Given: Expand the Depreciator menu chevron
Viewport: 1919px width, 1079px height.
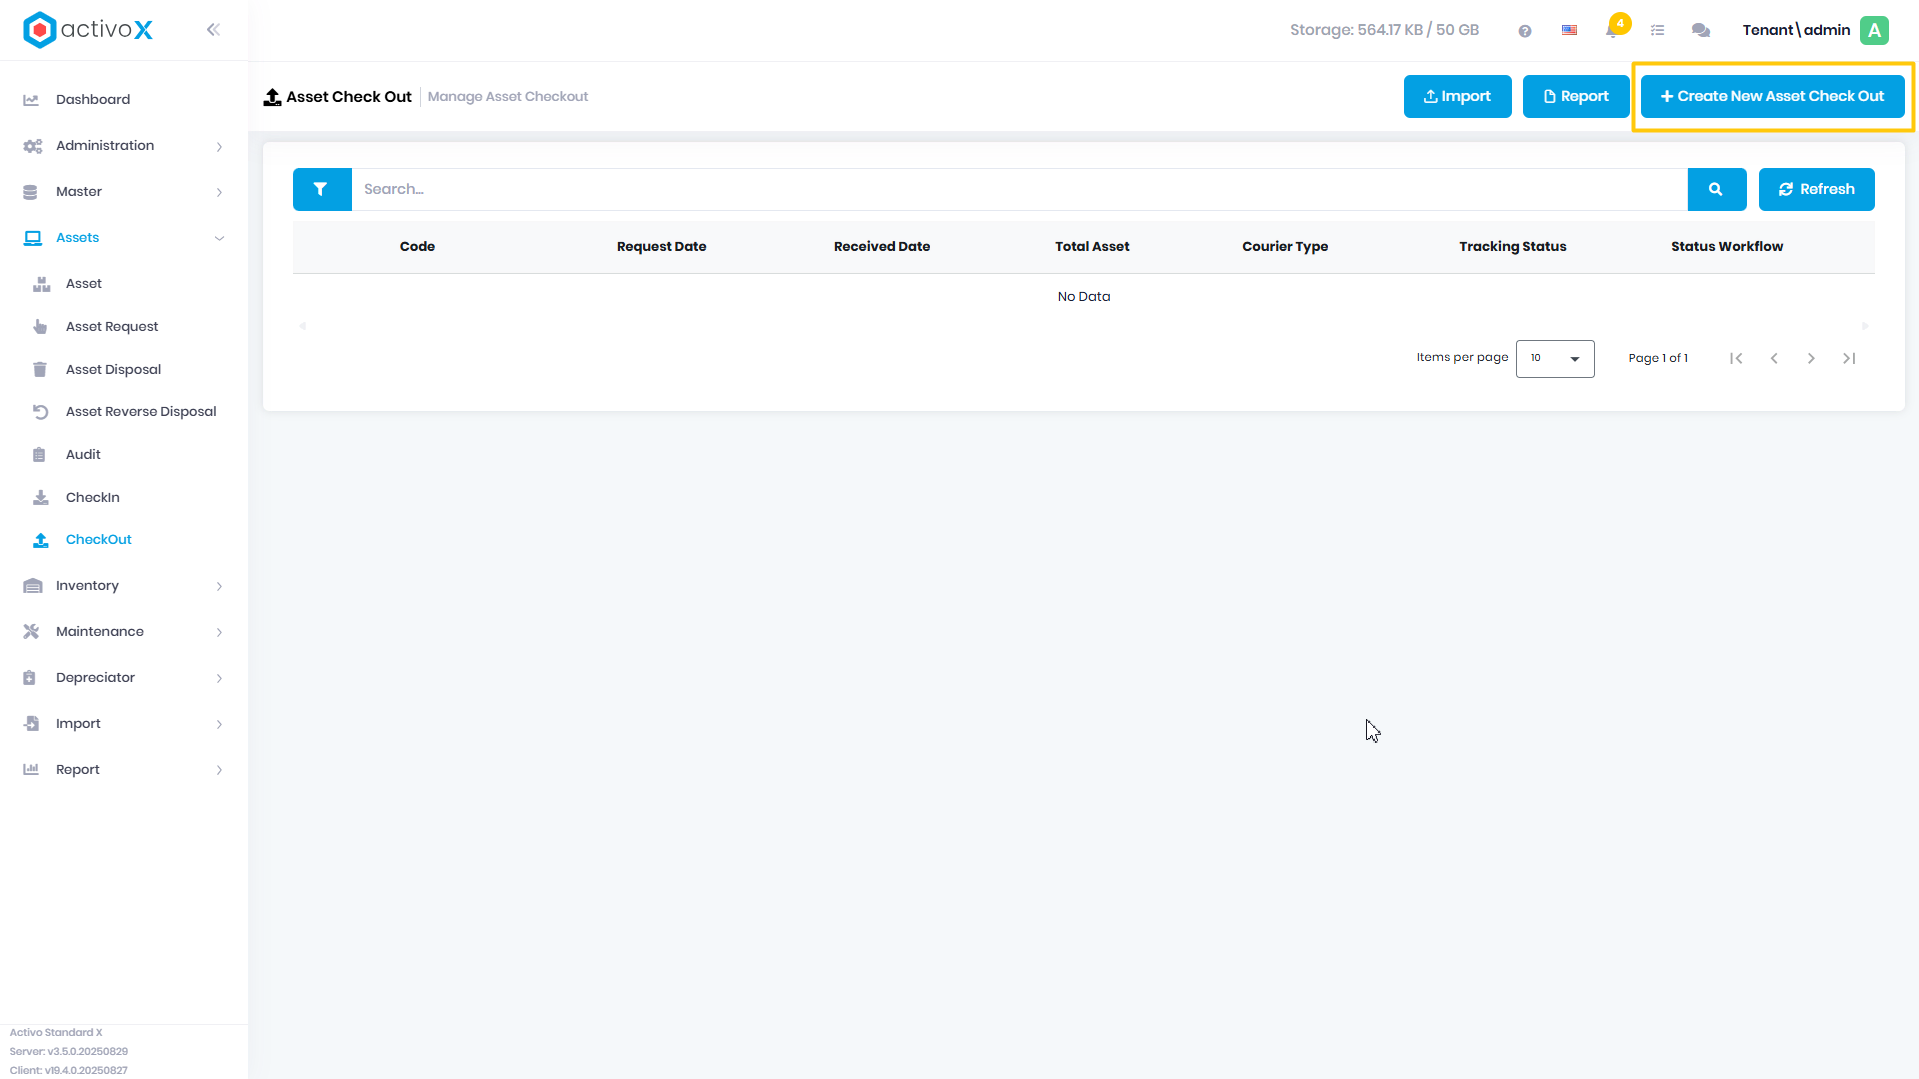Looking at the screenshot, I should click(x=219, y=679).
